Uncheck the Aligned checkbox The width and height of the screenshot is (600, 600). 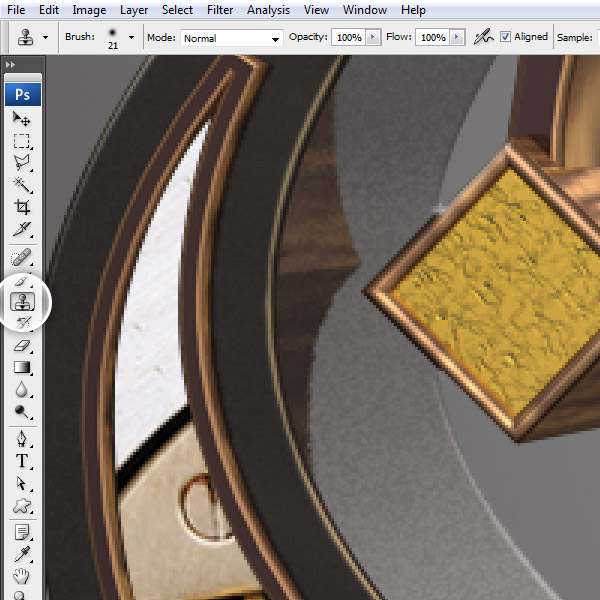coord(505,37)
